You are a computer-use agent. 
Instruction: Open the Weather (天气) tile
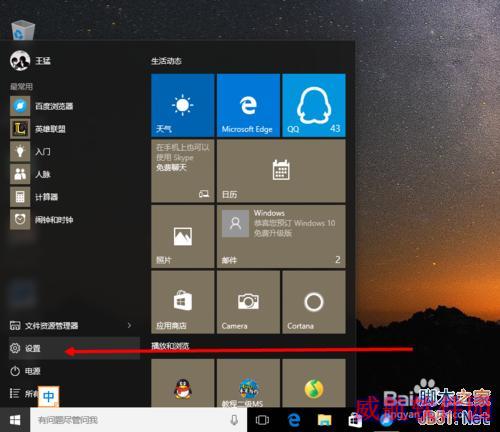pos(183,105)
